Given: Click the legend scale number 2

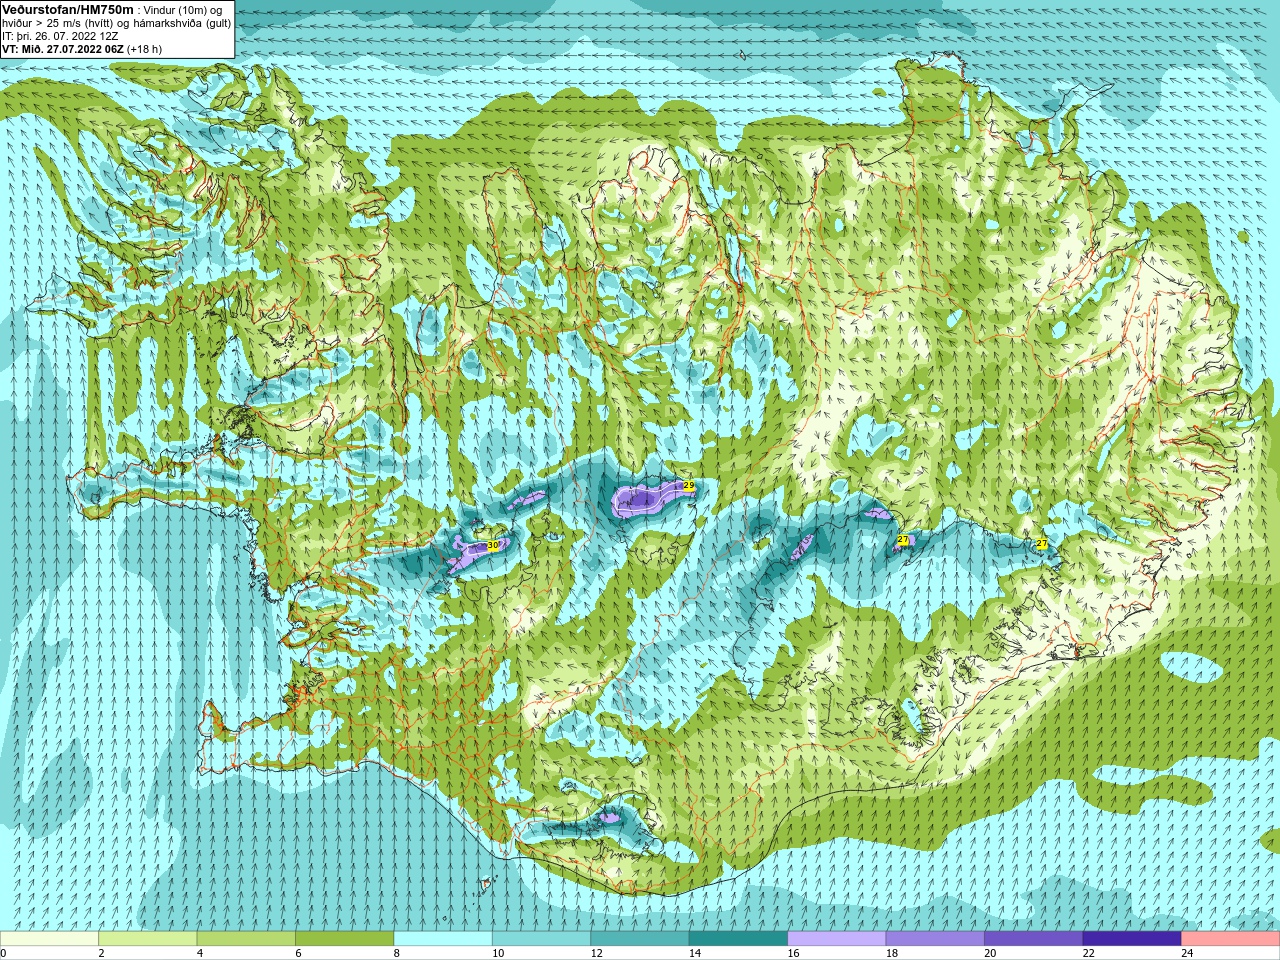Looking at the screenshot, I should click(101, 954).
